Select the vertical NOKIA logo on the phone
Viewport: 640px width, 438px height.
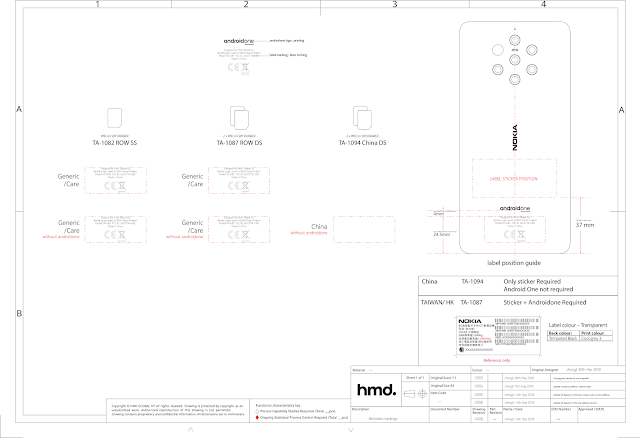(515, 138)
